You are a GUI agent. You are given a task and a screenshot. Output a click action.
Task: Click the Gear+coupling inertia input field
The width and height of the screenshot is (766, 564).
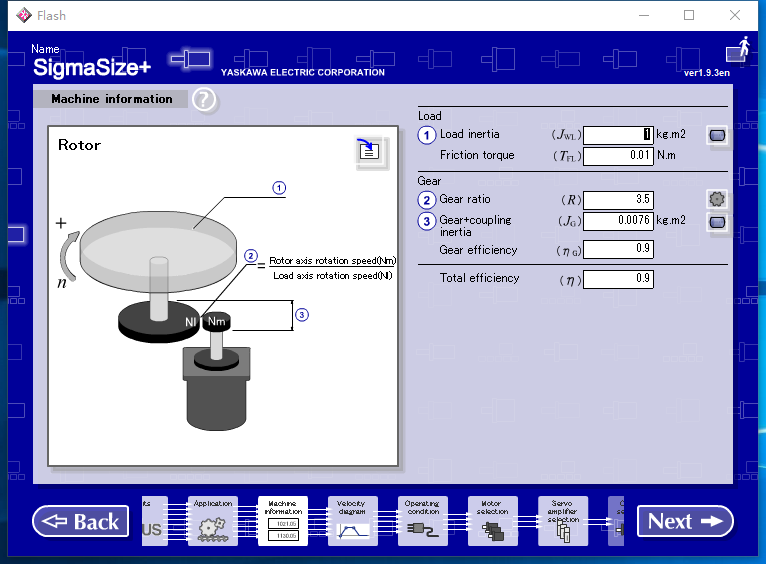618,221
